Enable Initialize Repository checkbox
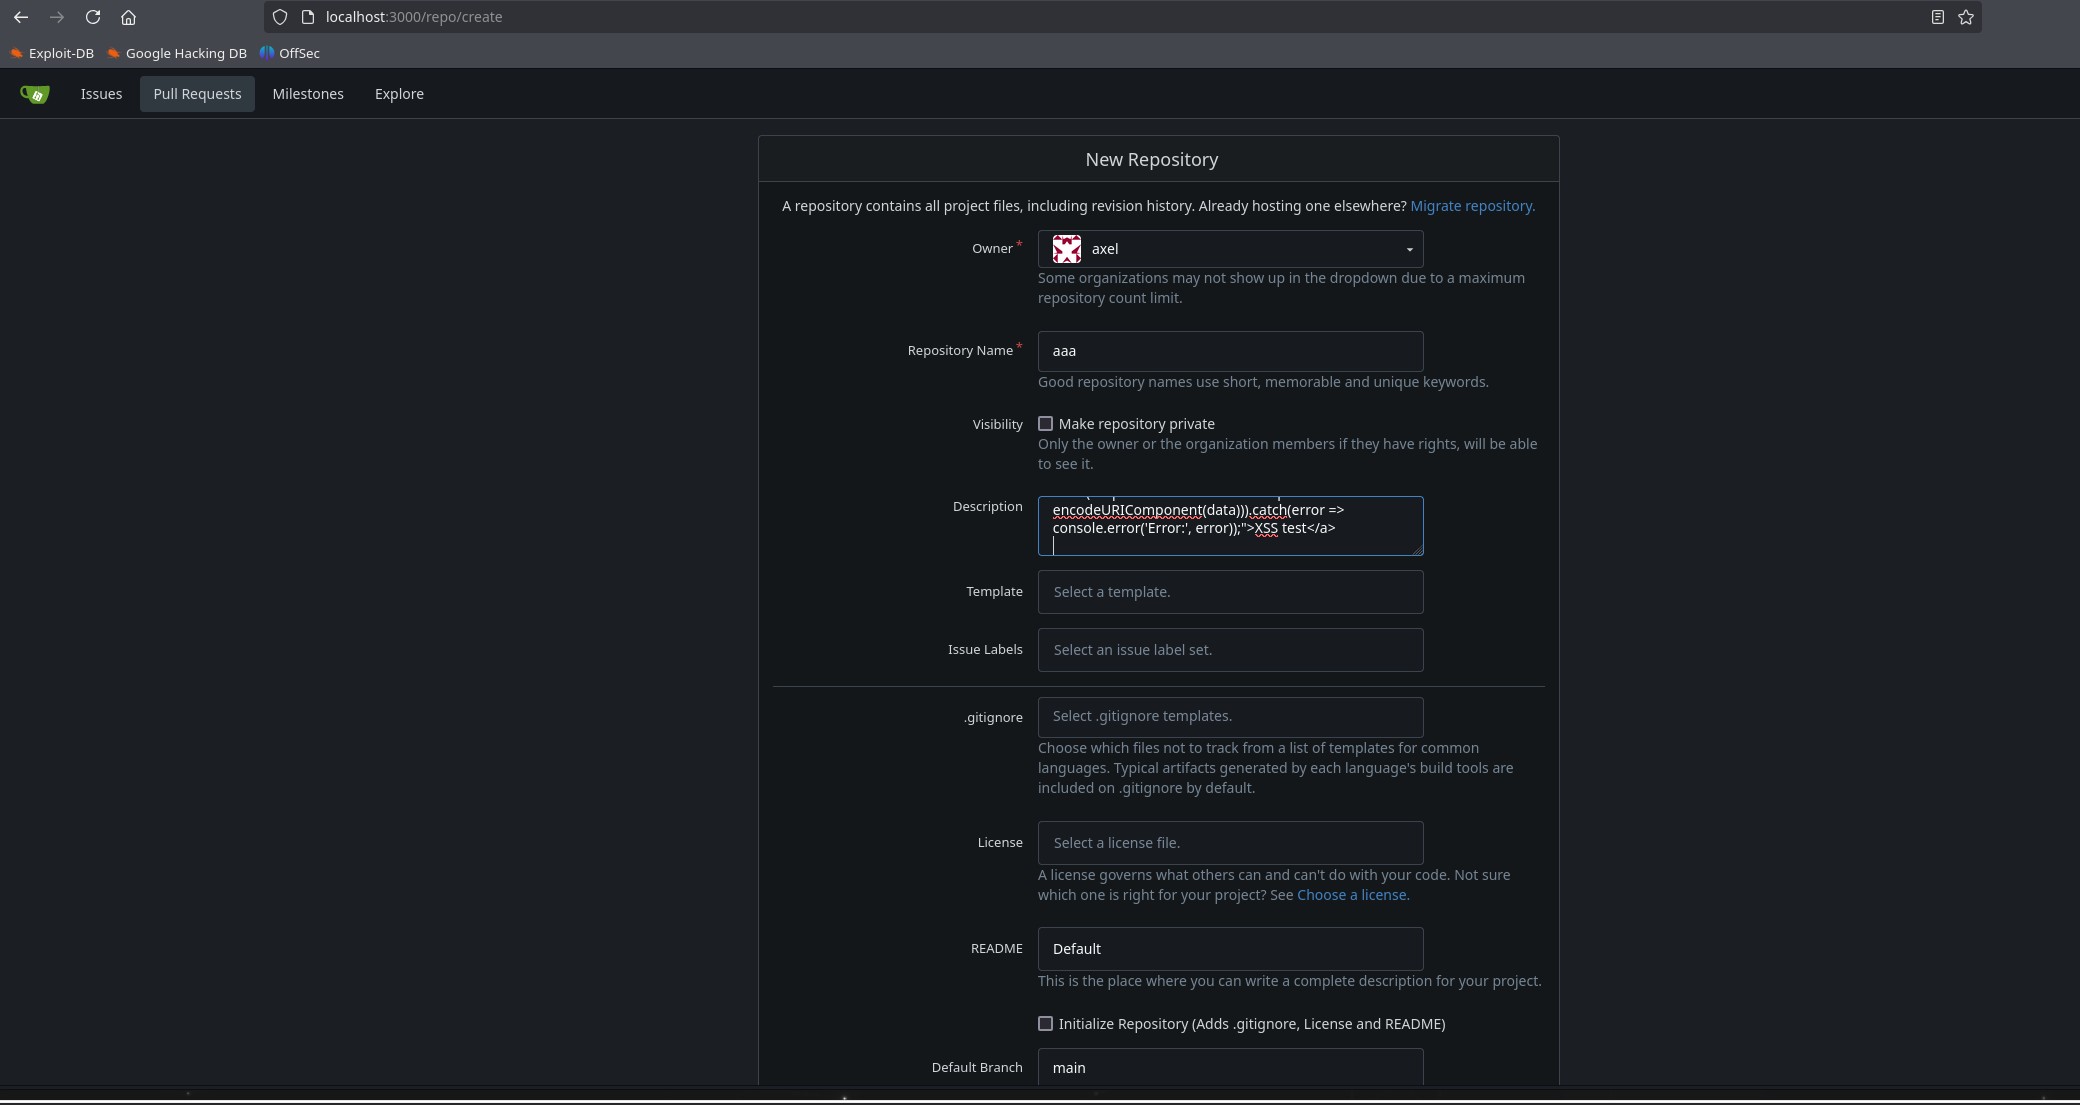 (1046, 1024)
